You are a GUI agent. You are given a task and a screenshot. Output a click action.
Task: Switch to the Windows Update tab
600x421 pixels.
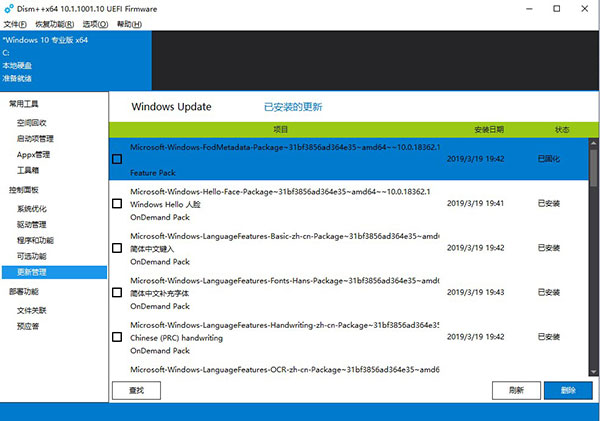click(x=171, y=107)
